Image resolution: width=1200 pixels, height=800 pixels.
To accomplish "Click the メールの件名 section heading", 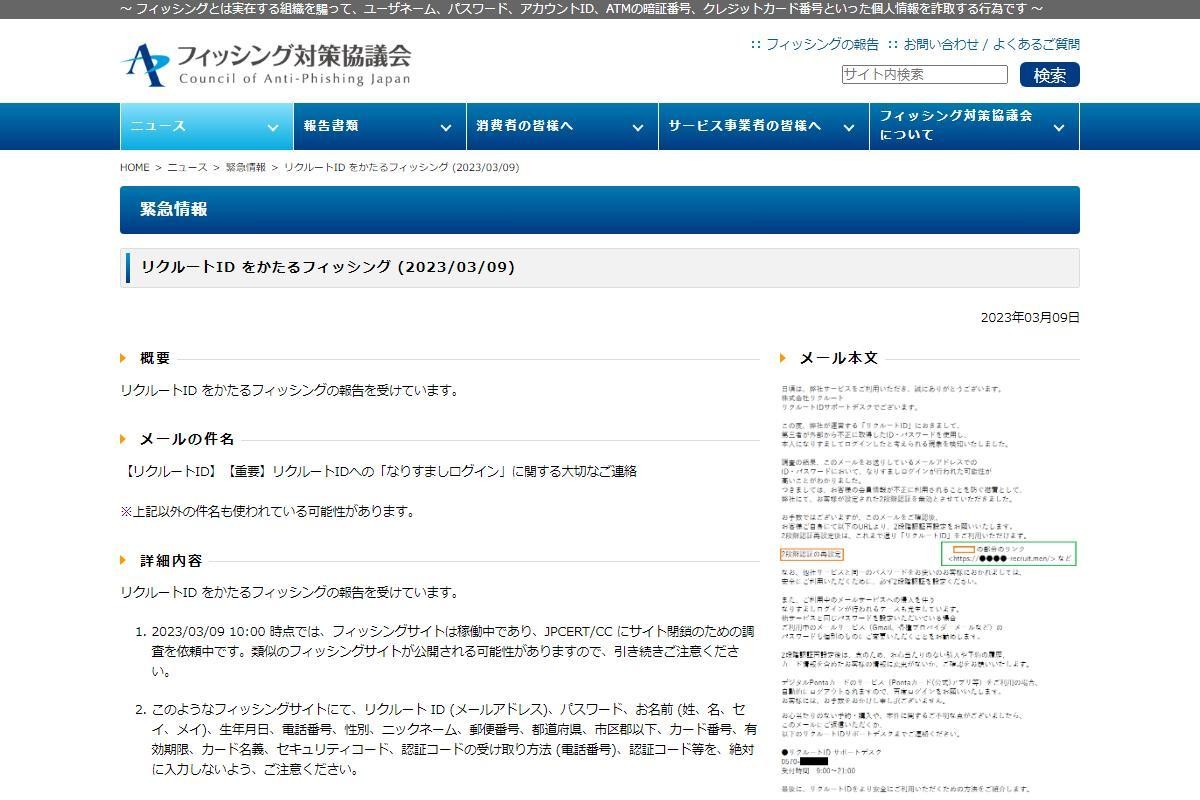I will [x=187, y=439].
